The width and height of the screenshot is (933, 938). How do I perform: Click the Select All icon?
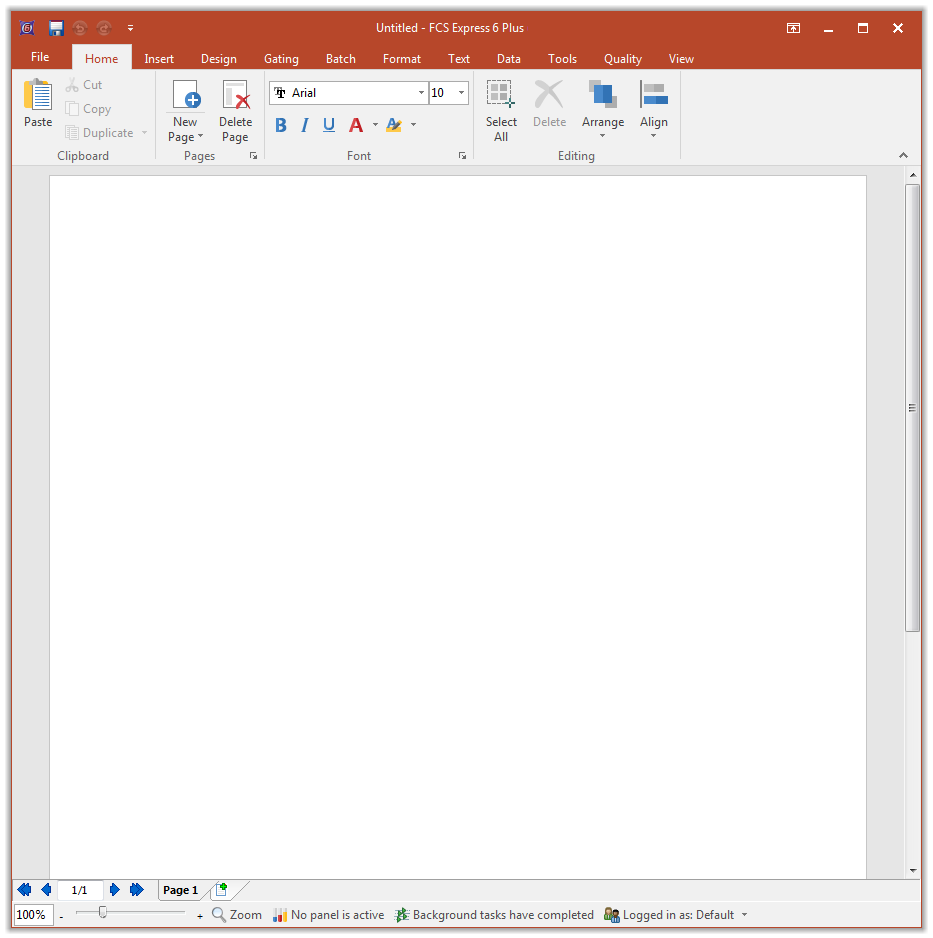coord(501,96)
